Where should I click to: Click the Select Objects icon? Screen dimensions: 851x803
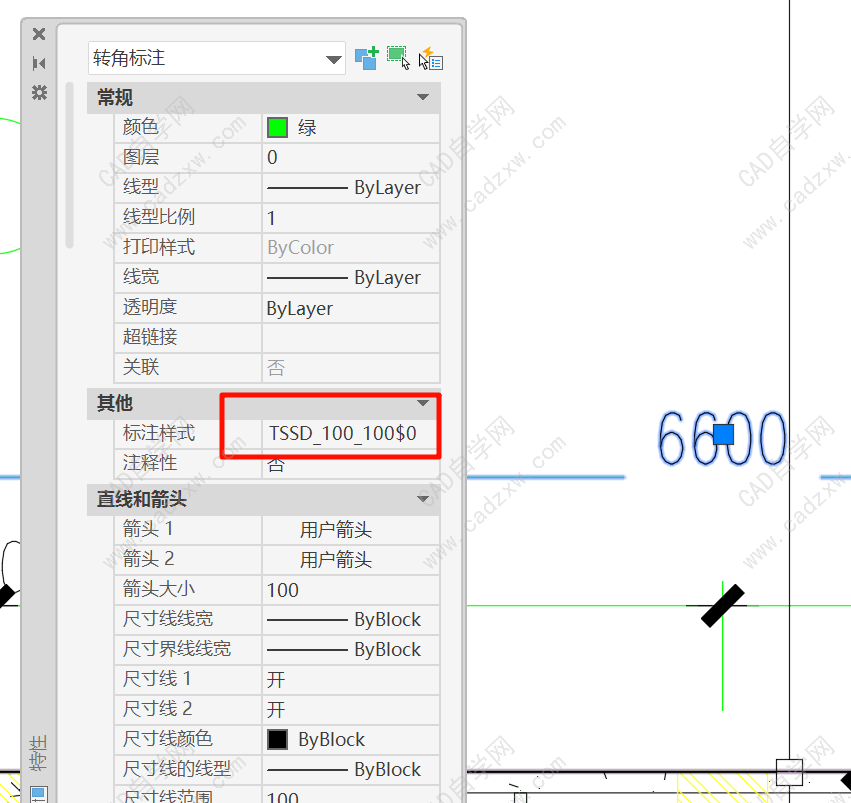[x=398, y=57]
